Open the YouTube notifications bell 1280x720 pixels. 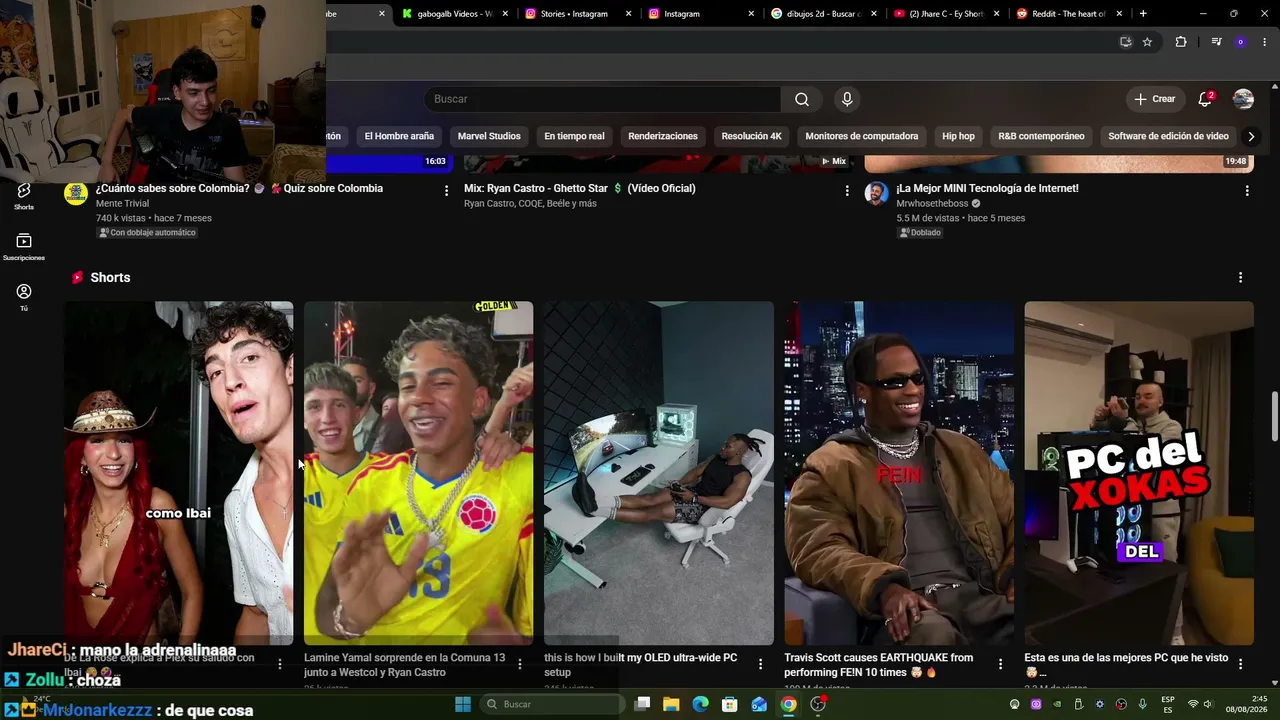1205,99
